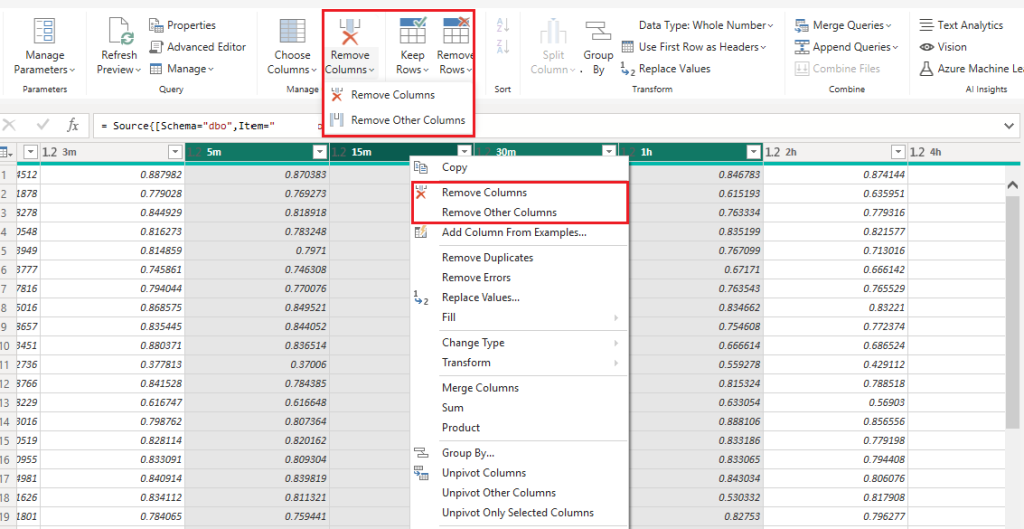The image size is (1024, 529).
Task: Open the Manage query dropdown
Action: (x=182, y=69)
